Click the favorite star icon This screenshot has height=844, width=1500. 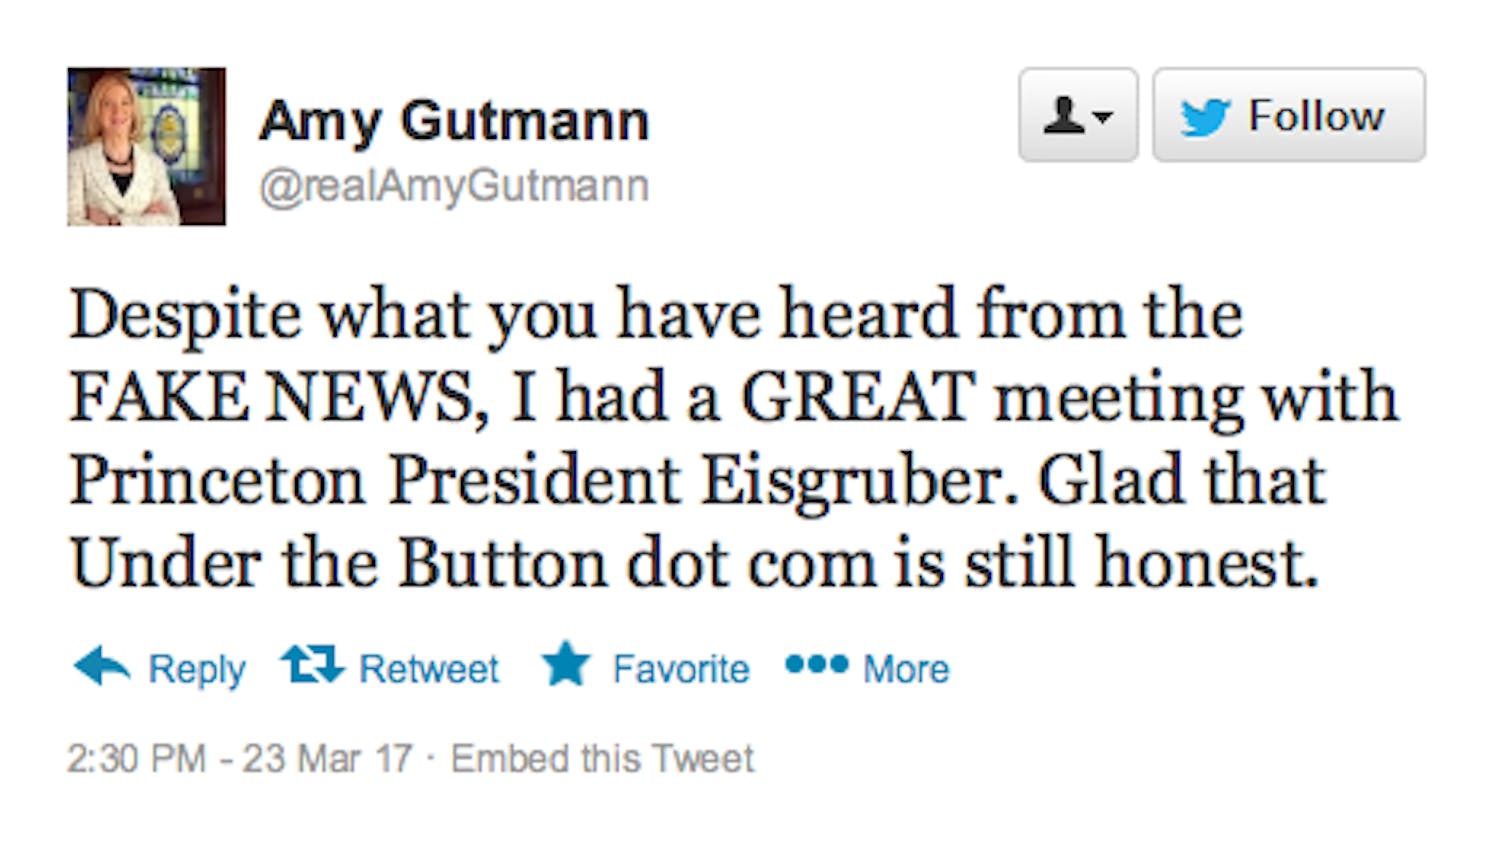tap(566, 665)
